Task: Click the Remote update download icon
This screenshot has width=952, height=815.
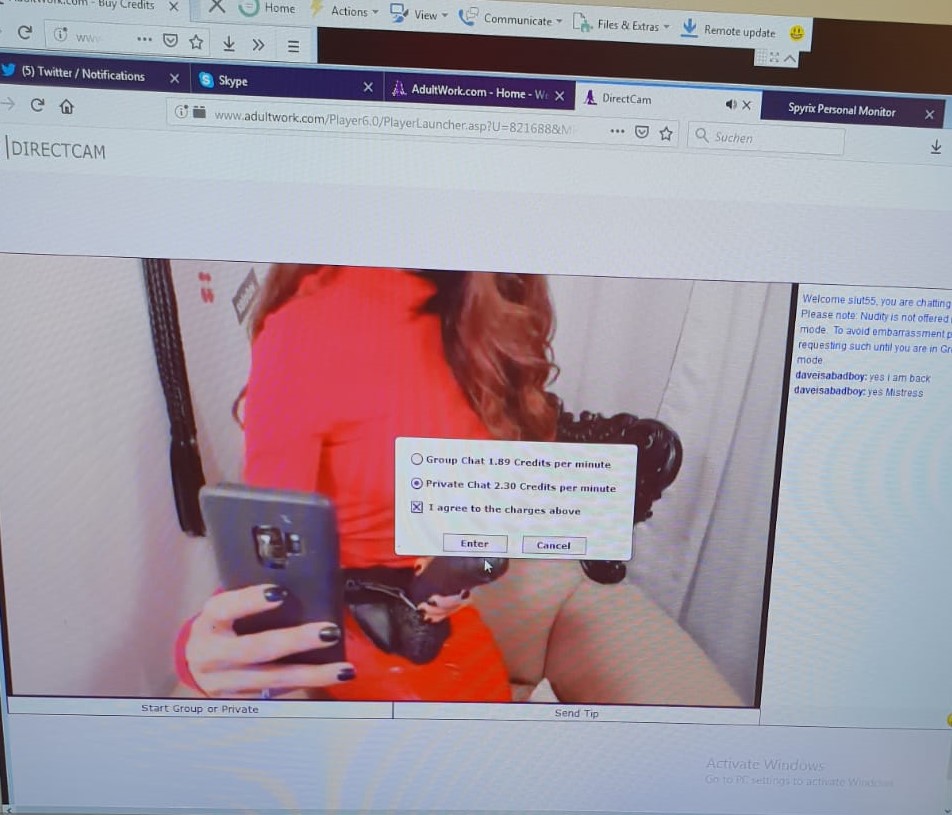Action: pos(689,28)
